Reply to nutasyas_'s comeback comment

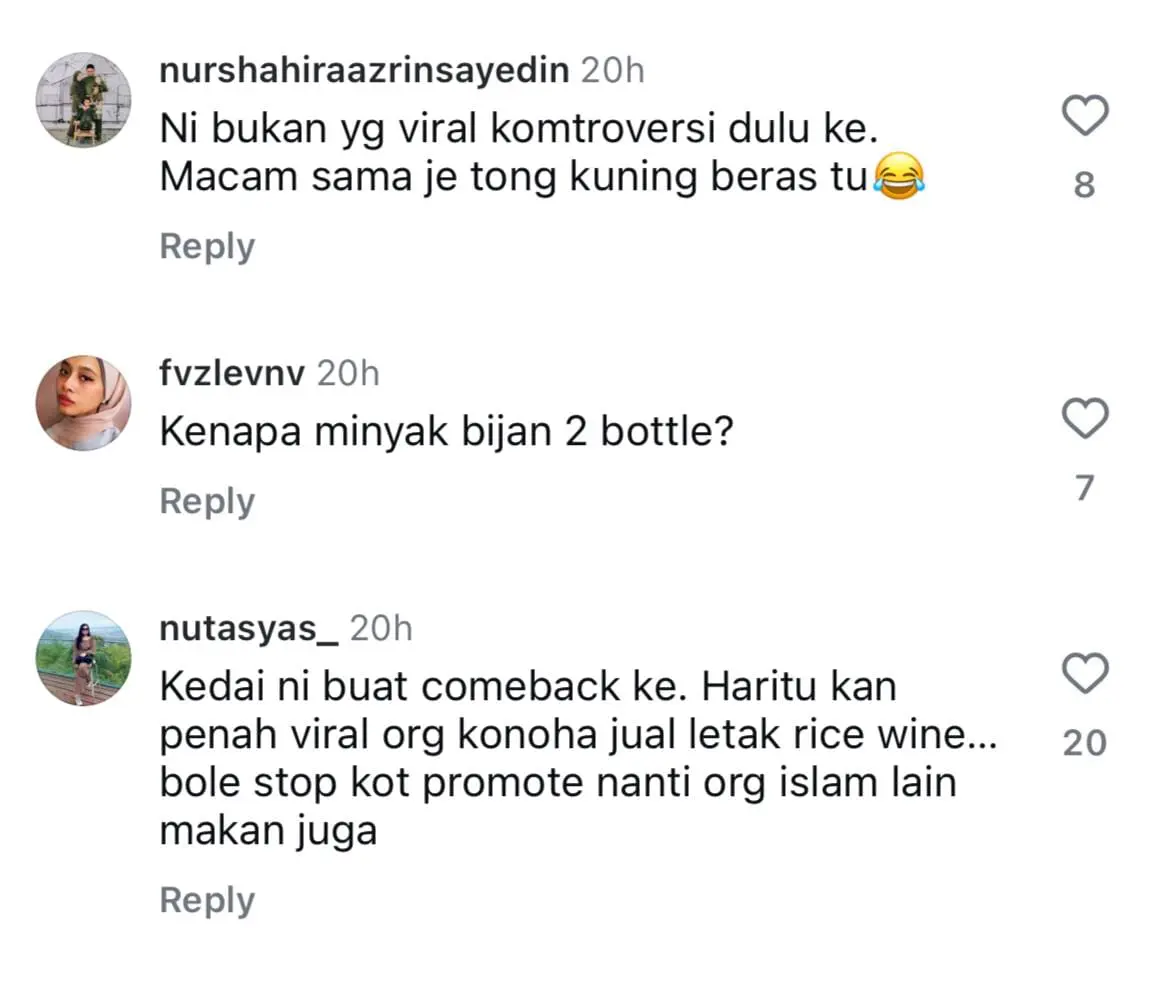[207, 901]
